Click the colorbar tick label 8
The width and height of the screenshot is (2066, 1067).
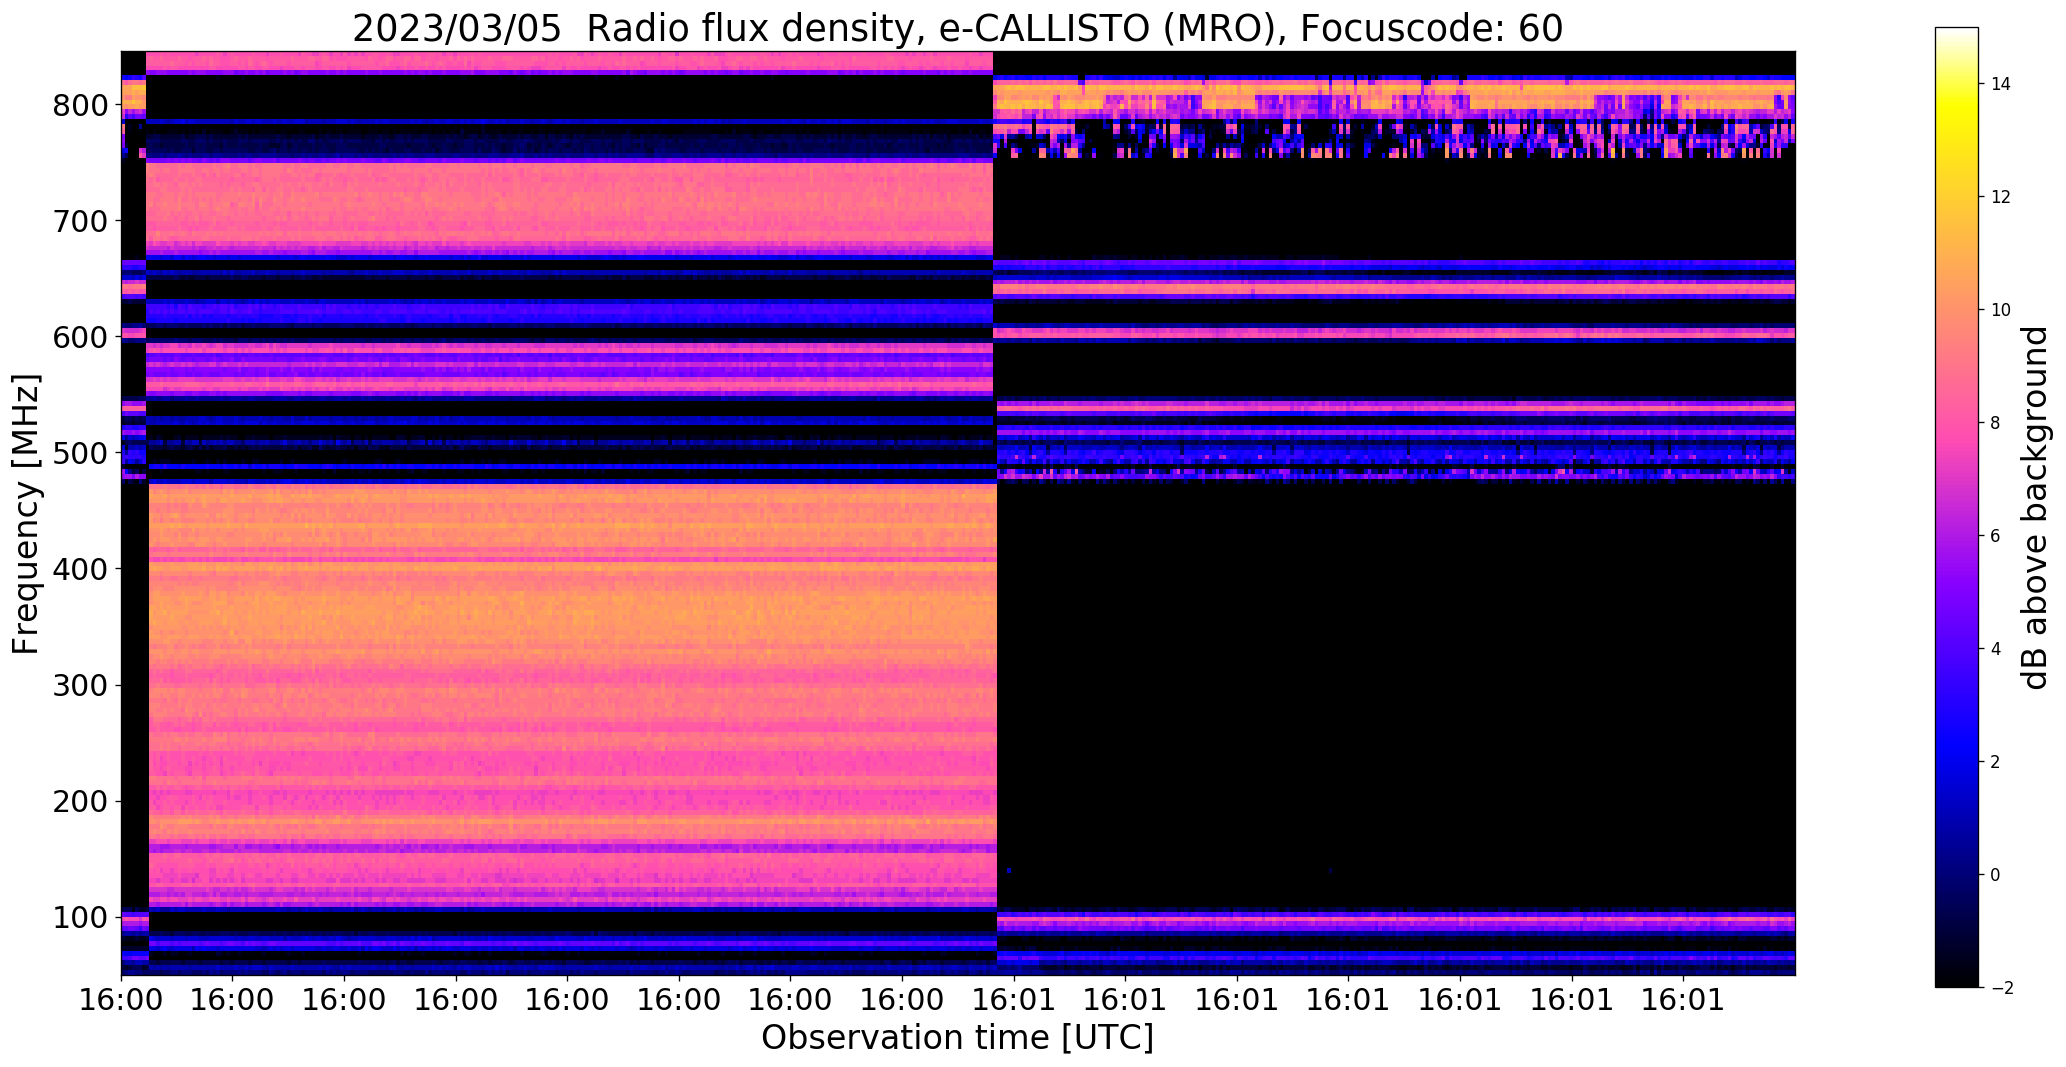click(1996, 423)
